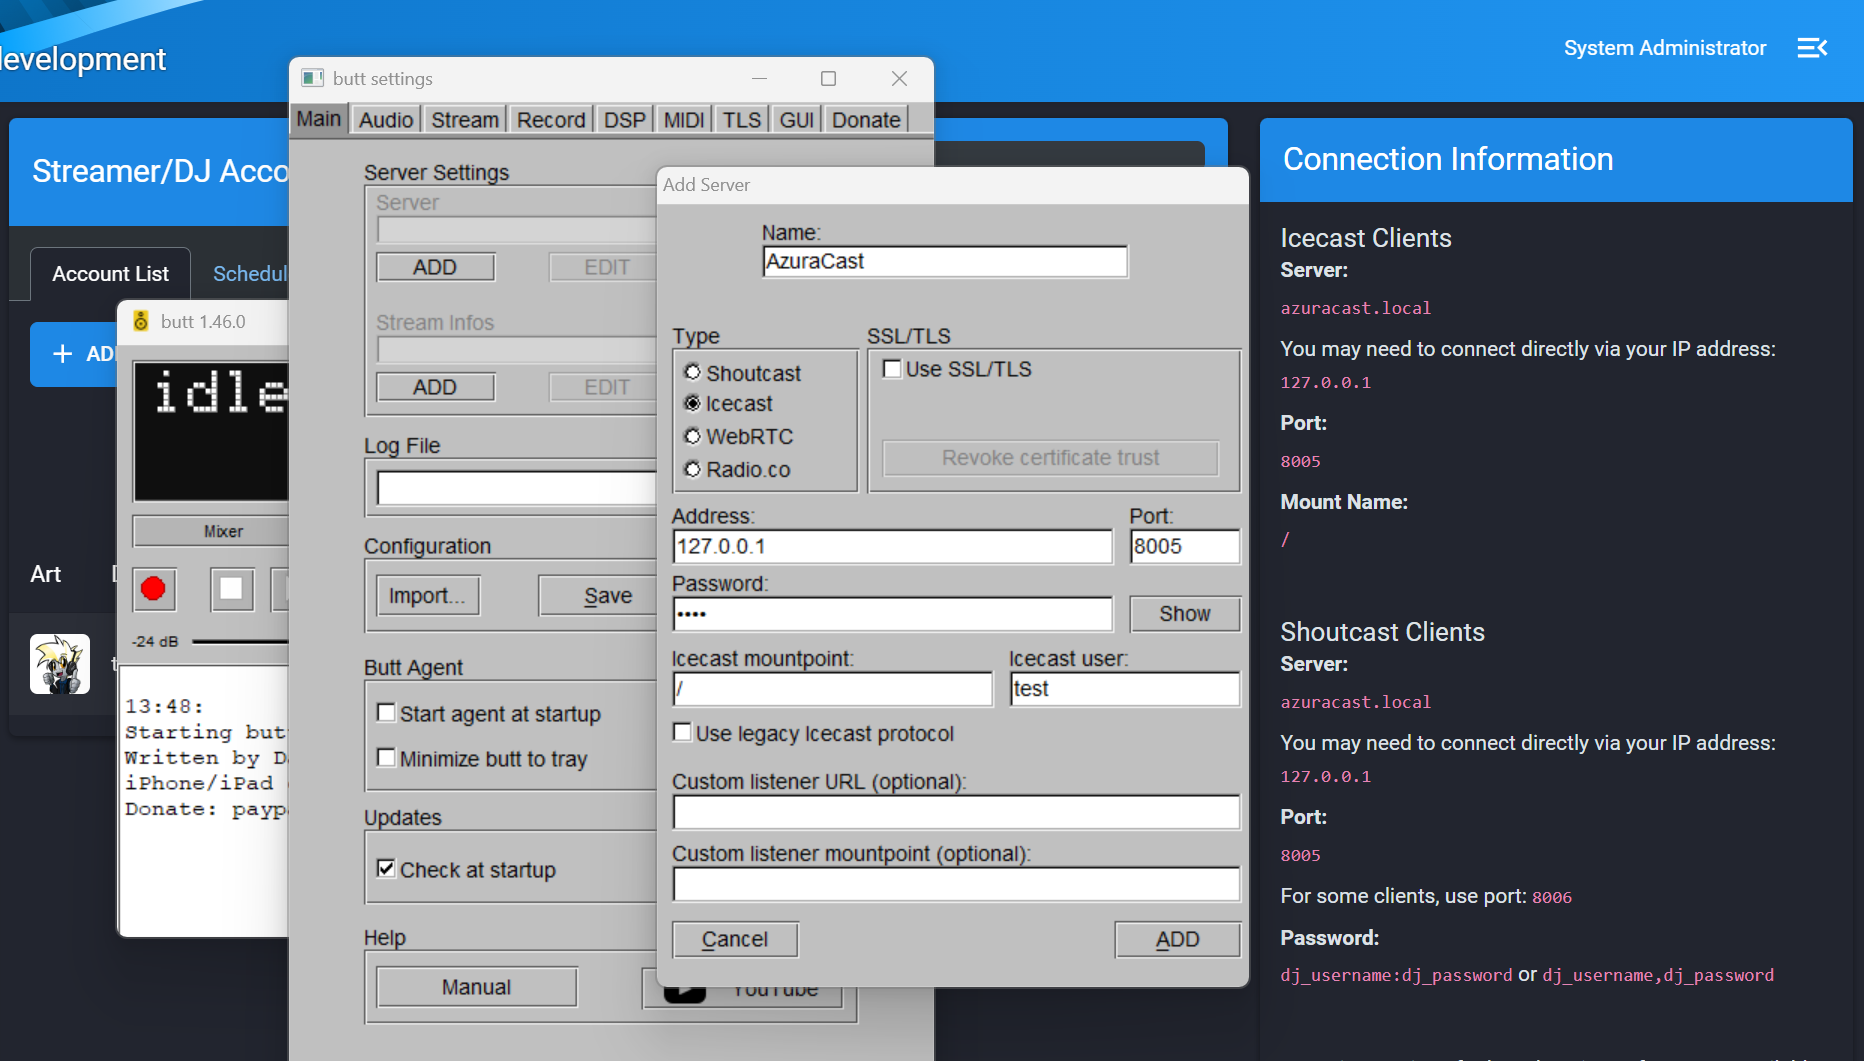
Task: Open the Manual help button
Action: [476, 987]
